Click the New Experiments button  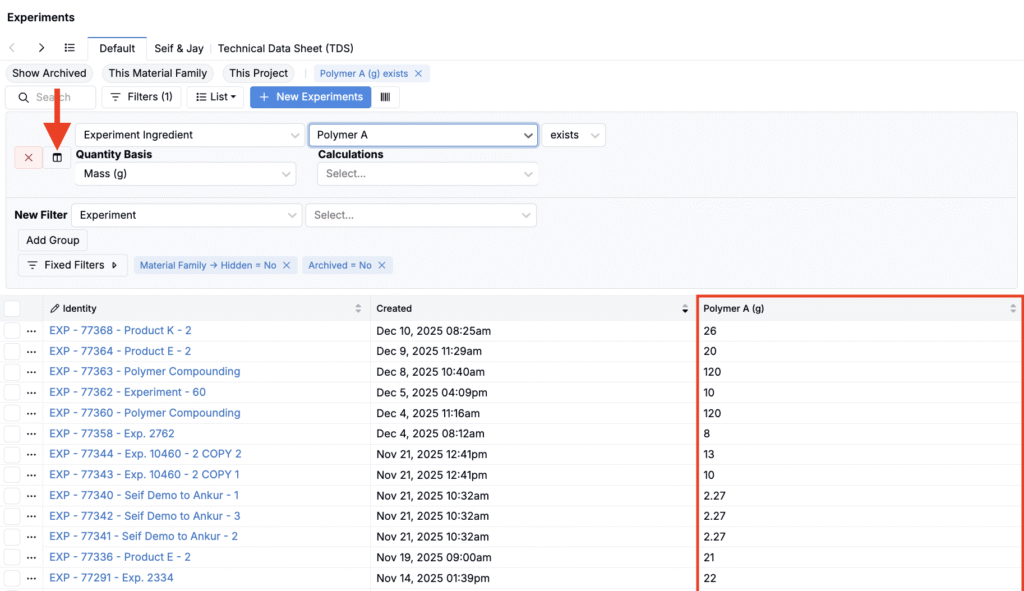310,97
